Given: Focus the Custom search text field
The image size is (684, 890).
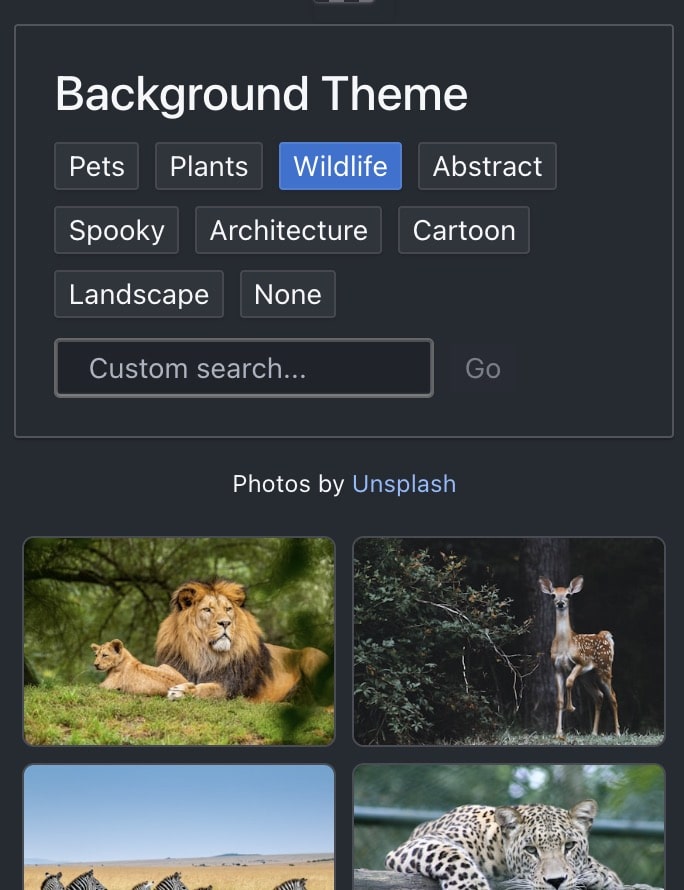Looking at the screenshot, I should (x=244, y=368).
